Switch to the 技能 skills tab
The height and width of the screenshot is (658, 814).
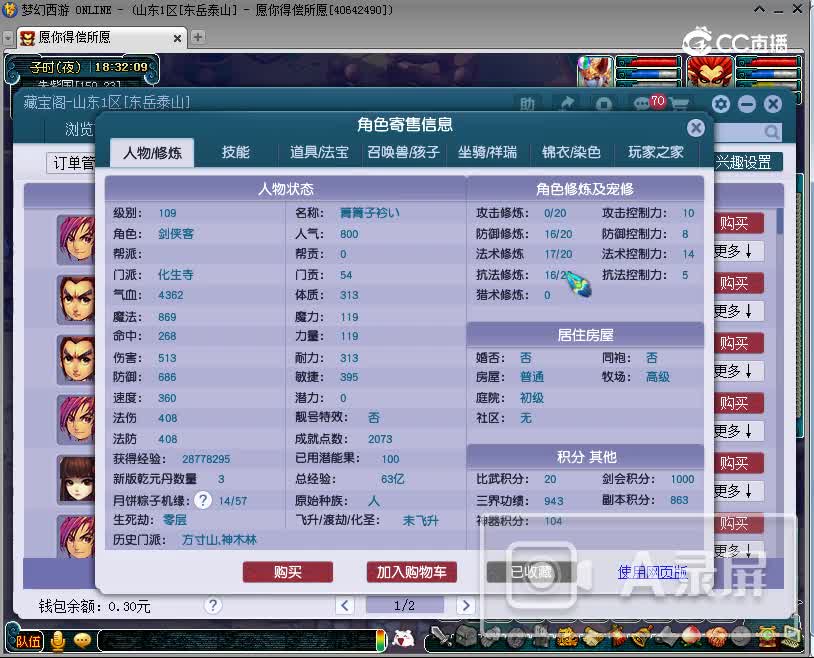[235, 152]
